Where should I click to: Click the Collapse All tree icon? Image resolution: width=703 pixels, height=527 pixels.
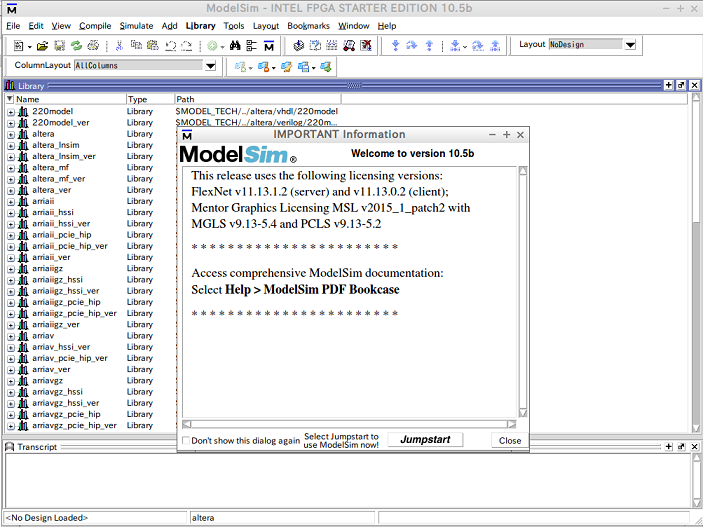pos(252,45)
